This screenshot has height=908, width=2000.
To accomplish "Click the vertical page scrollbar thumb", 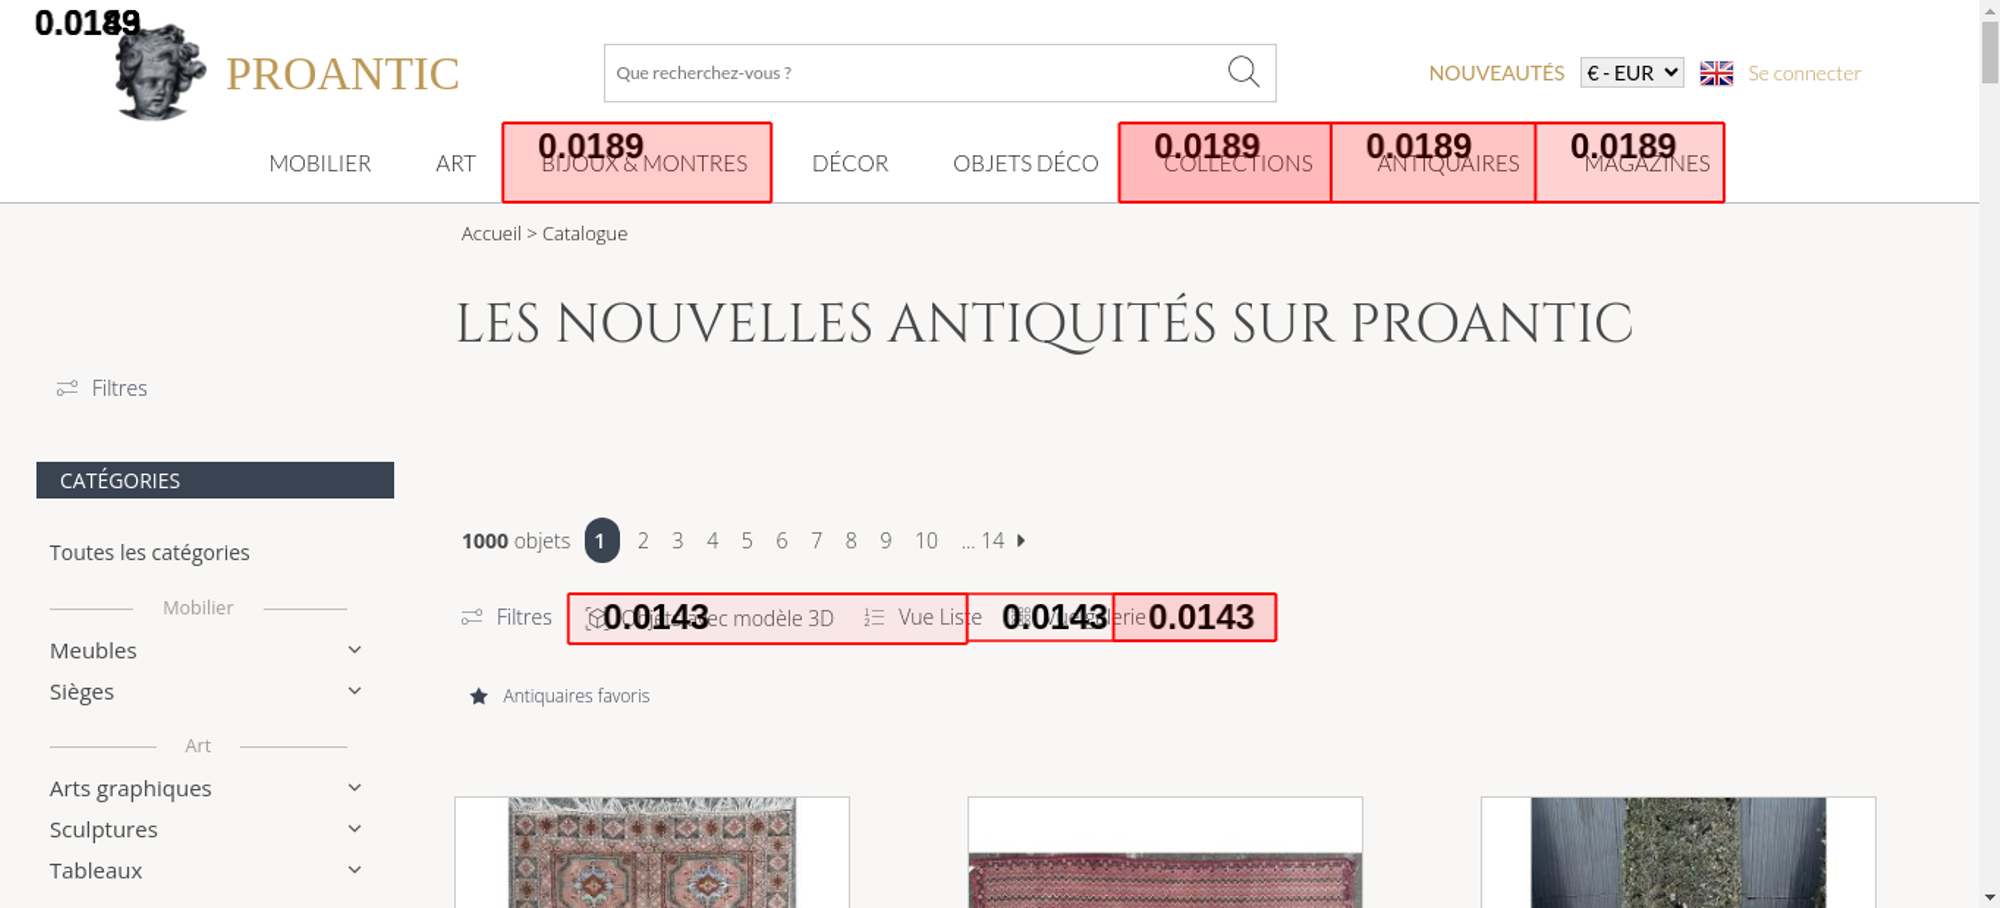I will point(1990,52).
